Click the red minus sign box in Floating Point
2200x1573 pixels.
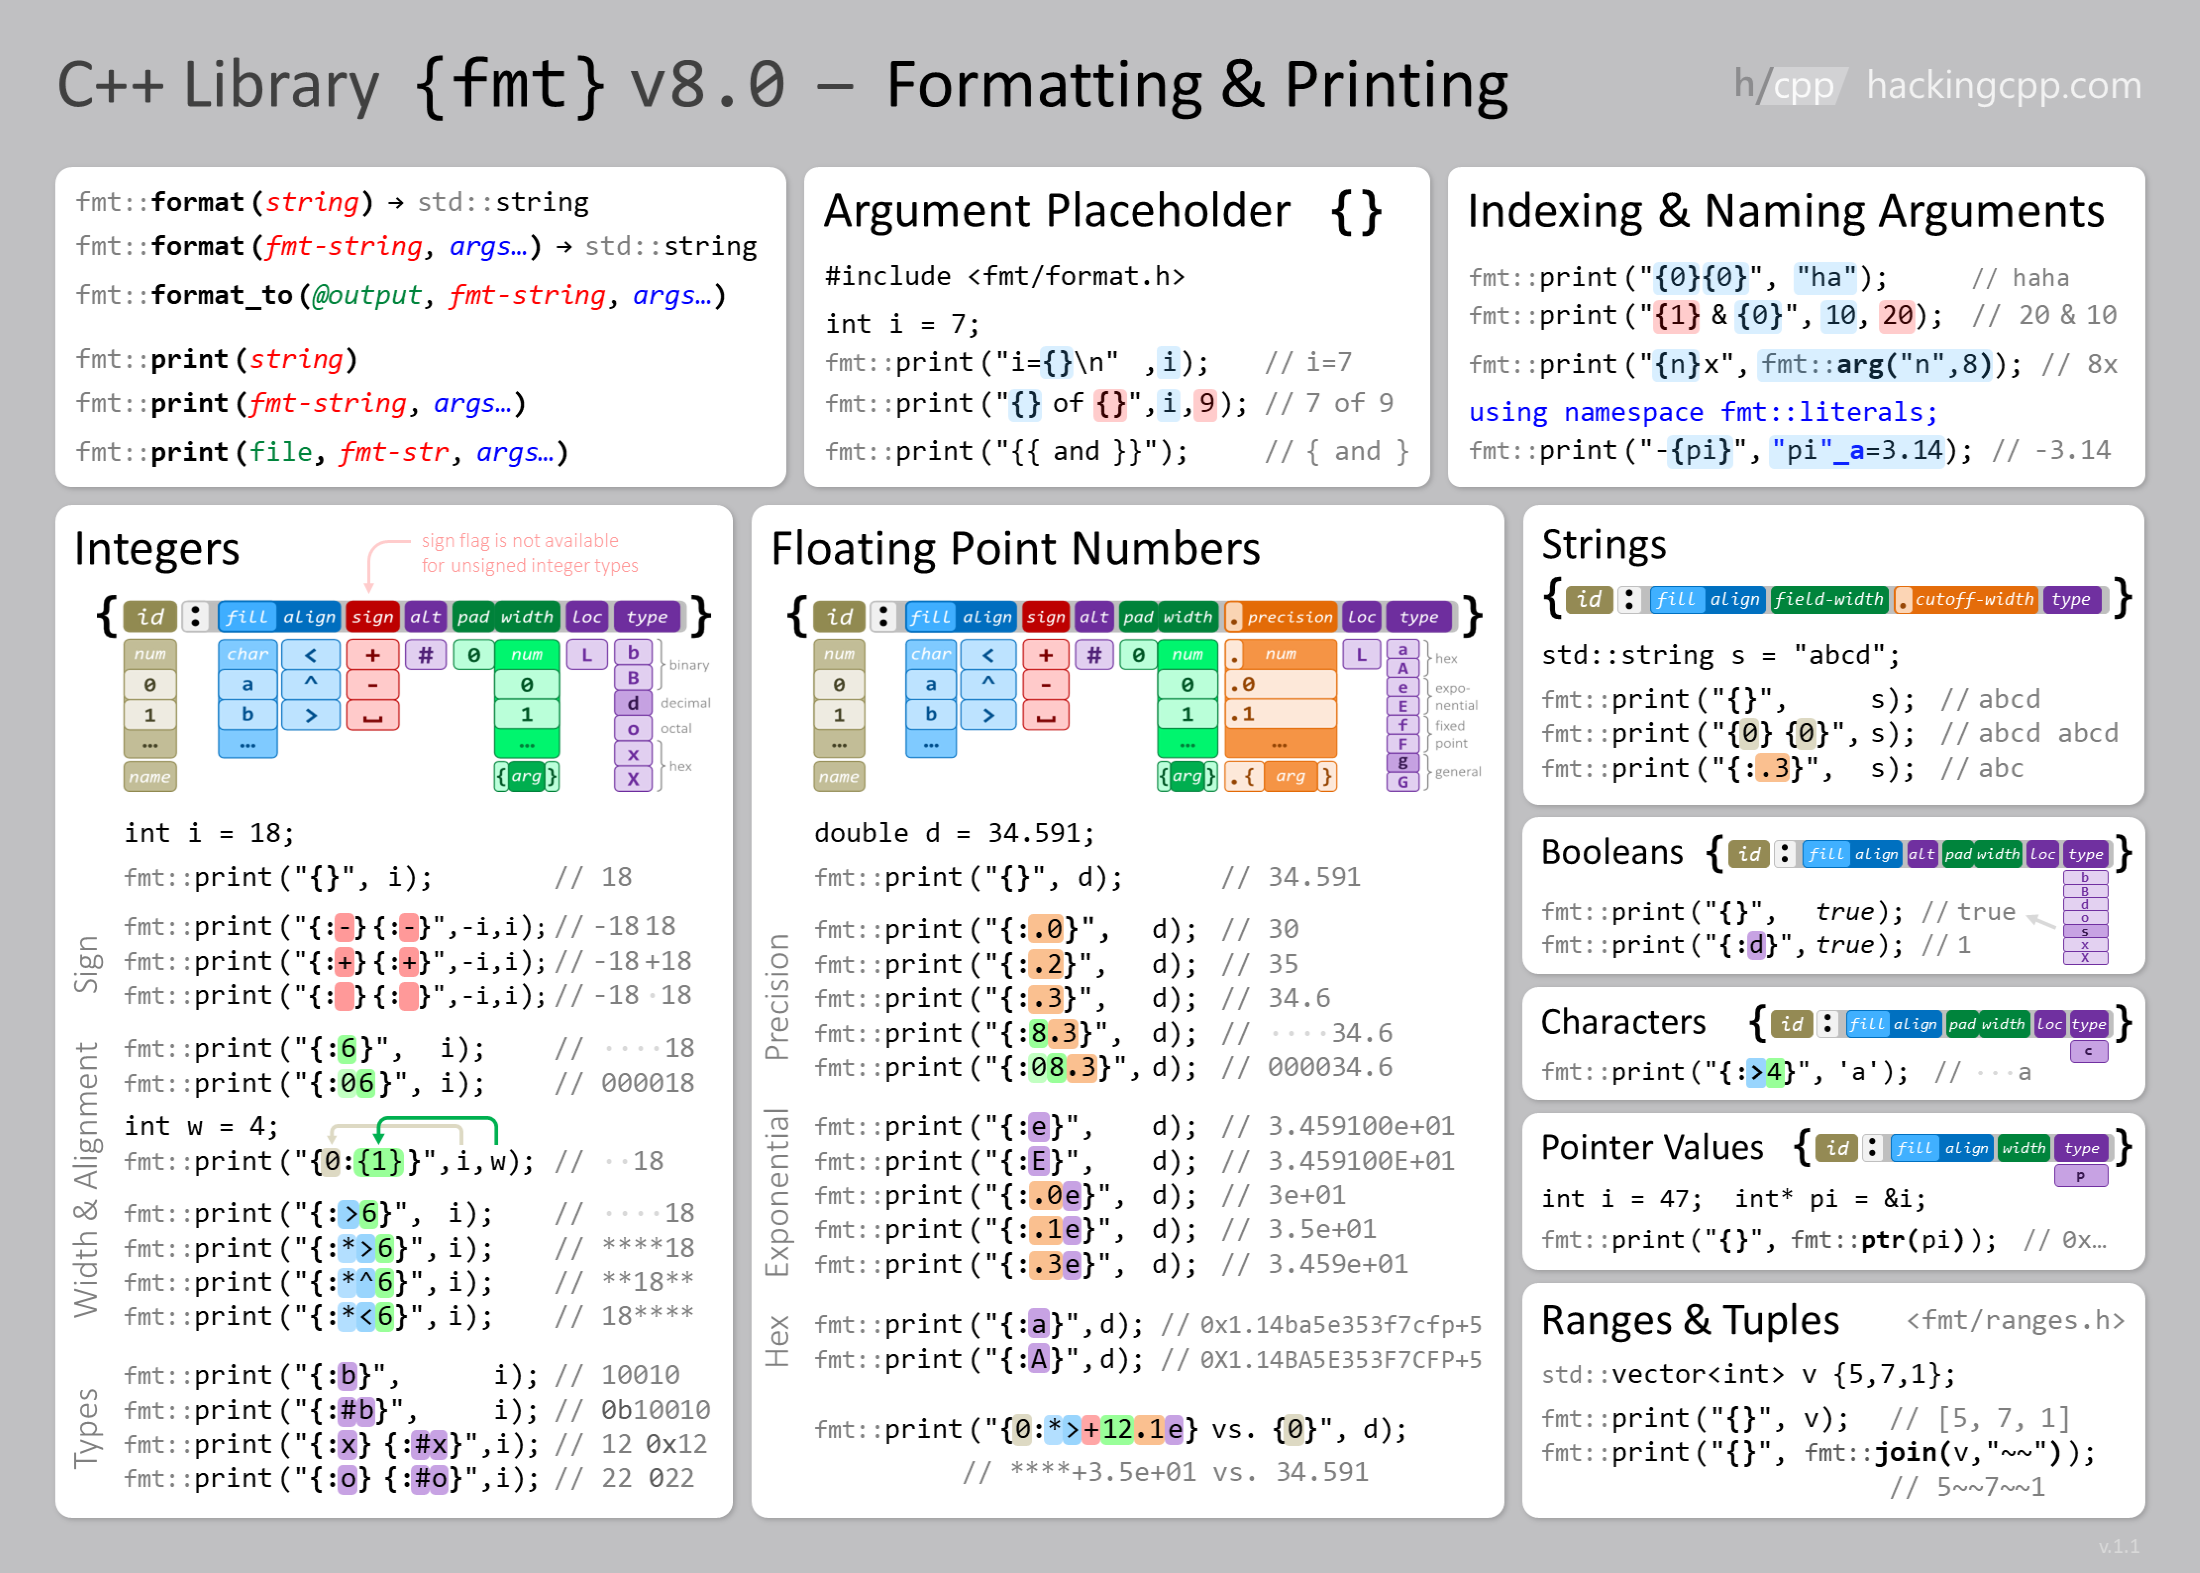(x=1045, y=685)
